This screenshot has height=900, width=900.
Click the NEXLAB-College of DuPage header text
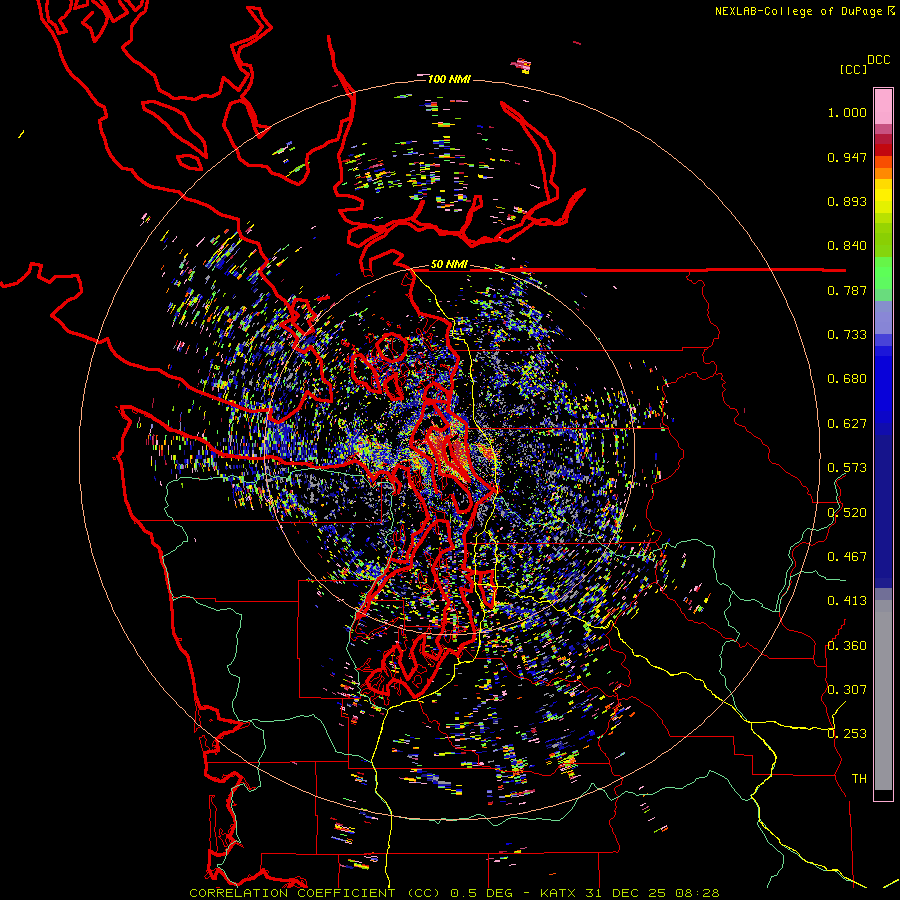(798, 11)
